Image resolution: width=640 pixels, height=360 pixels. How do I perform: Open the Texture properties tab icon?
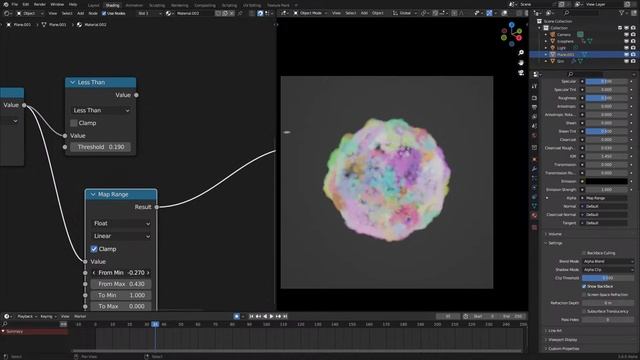tap(534, 227)
